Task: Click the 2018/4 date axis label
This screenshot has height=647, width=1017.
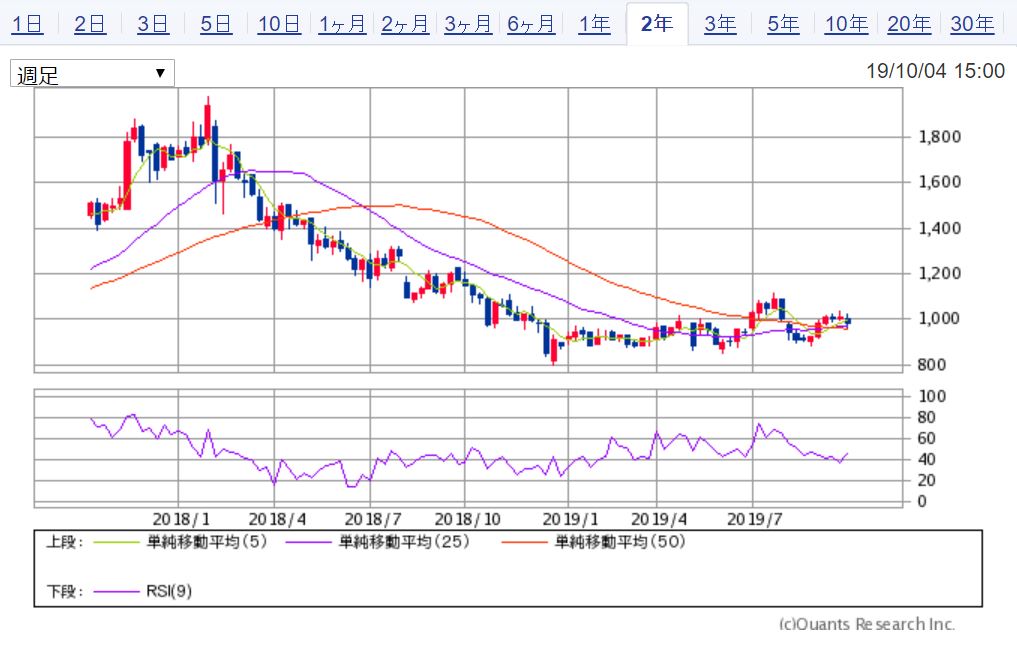Action: 278,519
